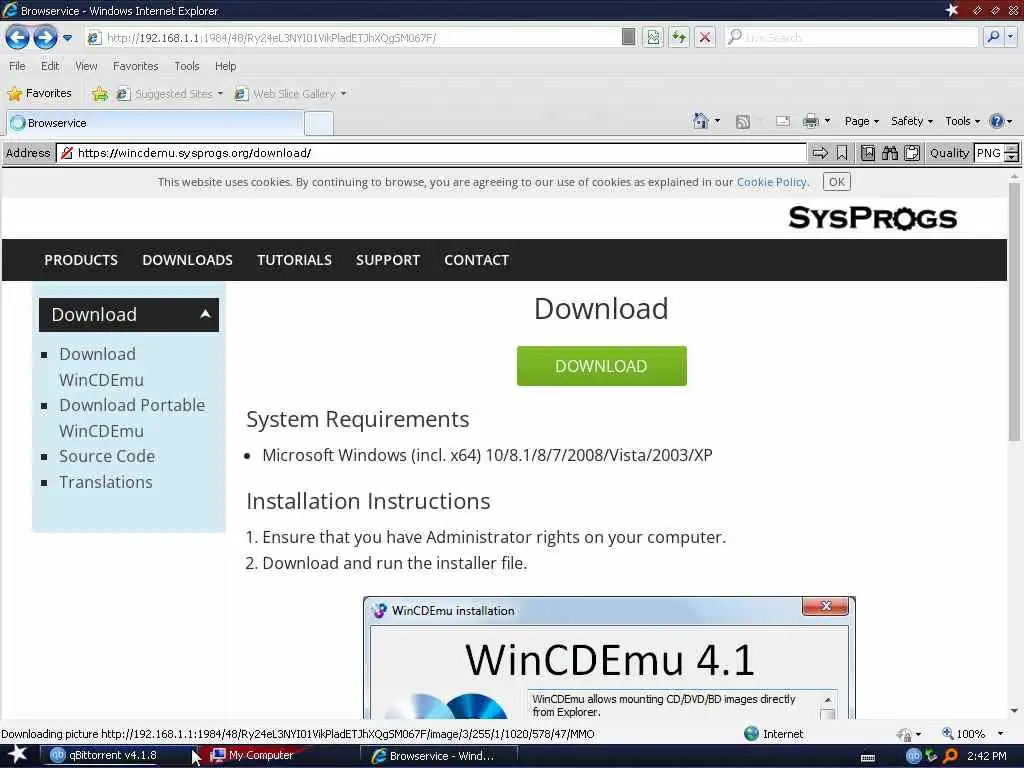Click the bookmarks list icon in the Browservice bar
1024x768 pixels.
[x=867, y=153]
